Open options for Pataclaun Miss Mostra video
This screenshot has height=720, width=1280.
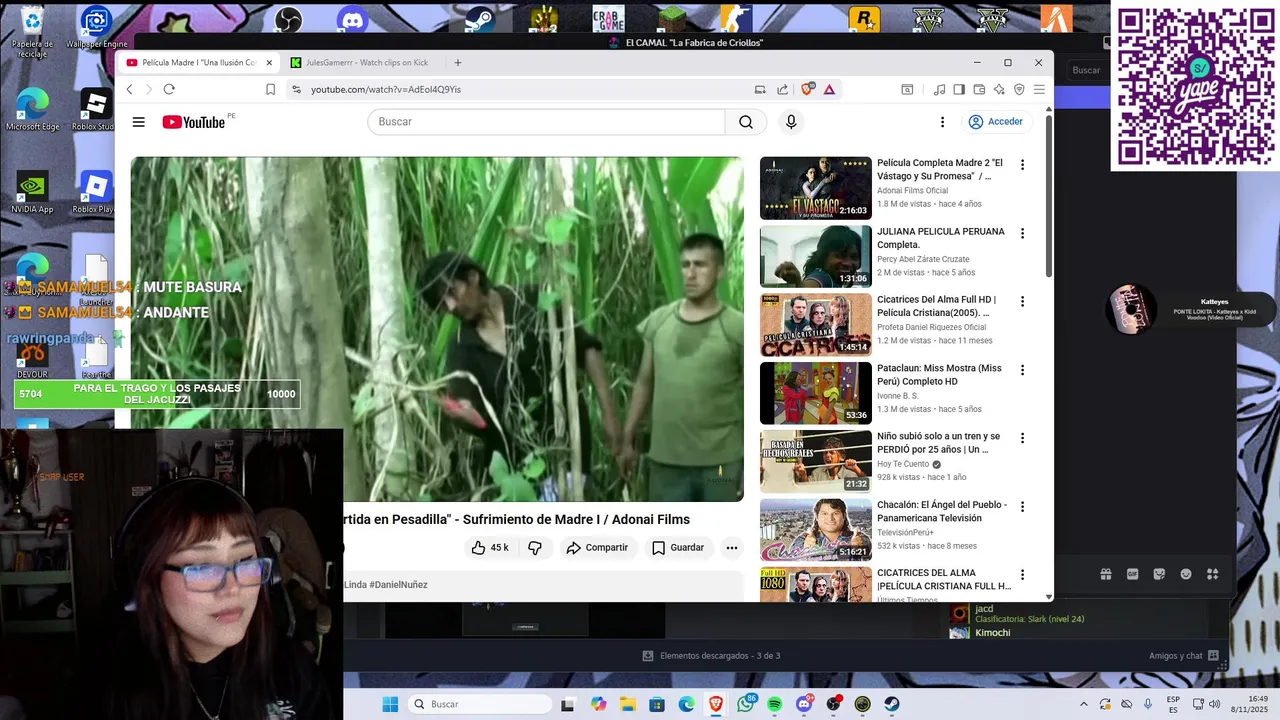coord(1022,370)
